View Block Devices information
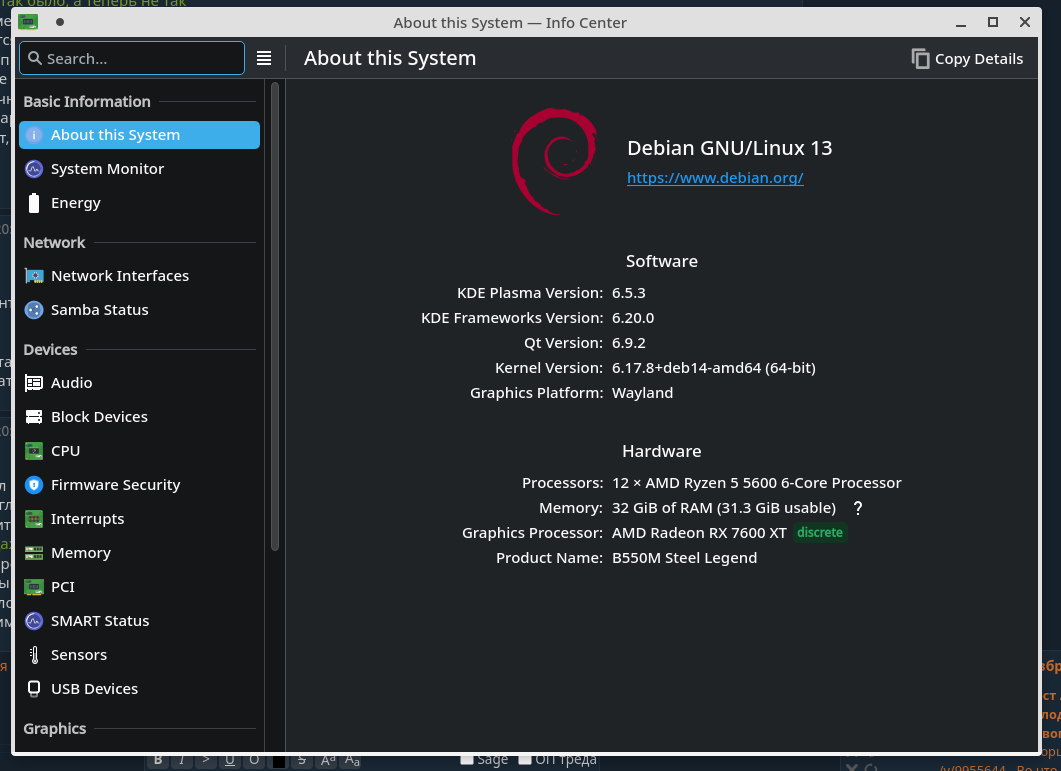 tap(139, 416)
